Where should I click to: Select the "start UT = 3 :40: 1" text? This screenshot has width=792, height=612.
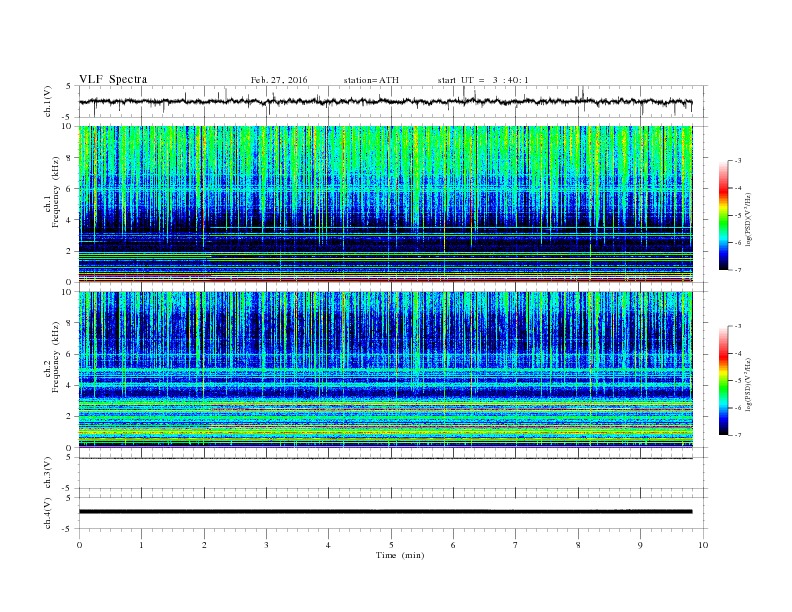483,80
